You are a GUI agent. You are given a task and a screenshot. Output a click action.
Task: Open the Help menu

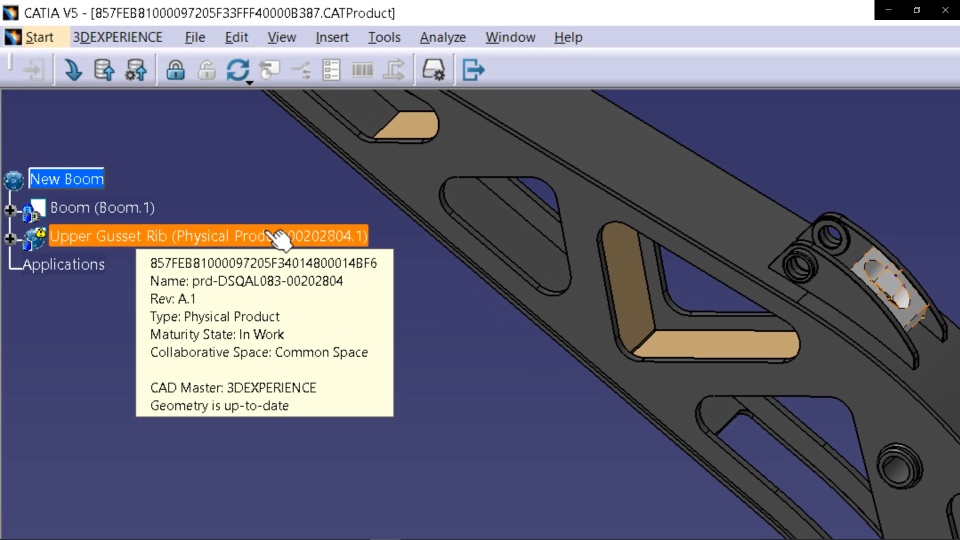click(x=568, y=37)
